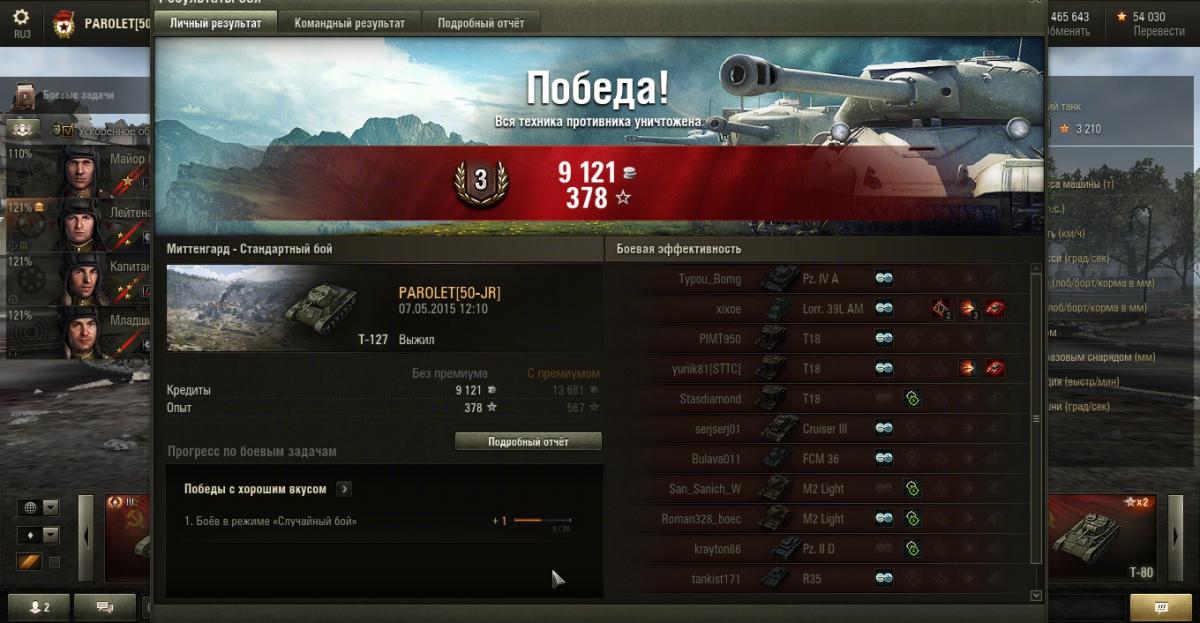This screenshot has width=1200, height=623.
Task: Click the damage icon in the yurik81[STTC] row
Action: click(x=969, y=368)
